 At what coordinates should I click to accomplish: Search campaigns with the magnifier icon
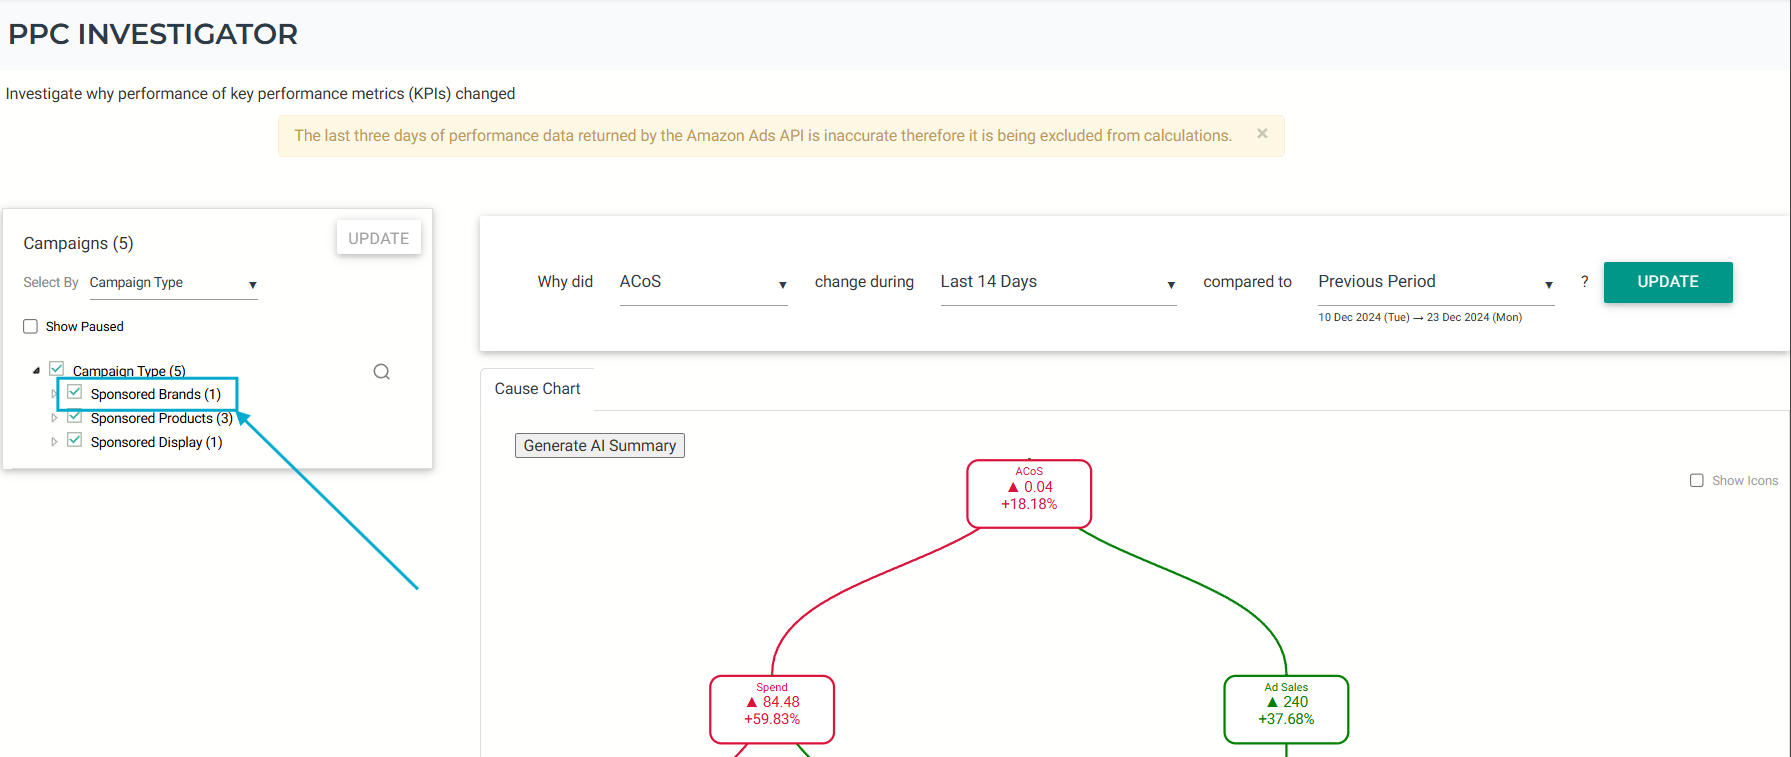click(x=381, y=372)
